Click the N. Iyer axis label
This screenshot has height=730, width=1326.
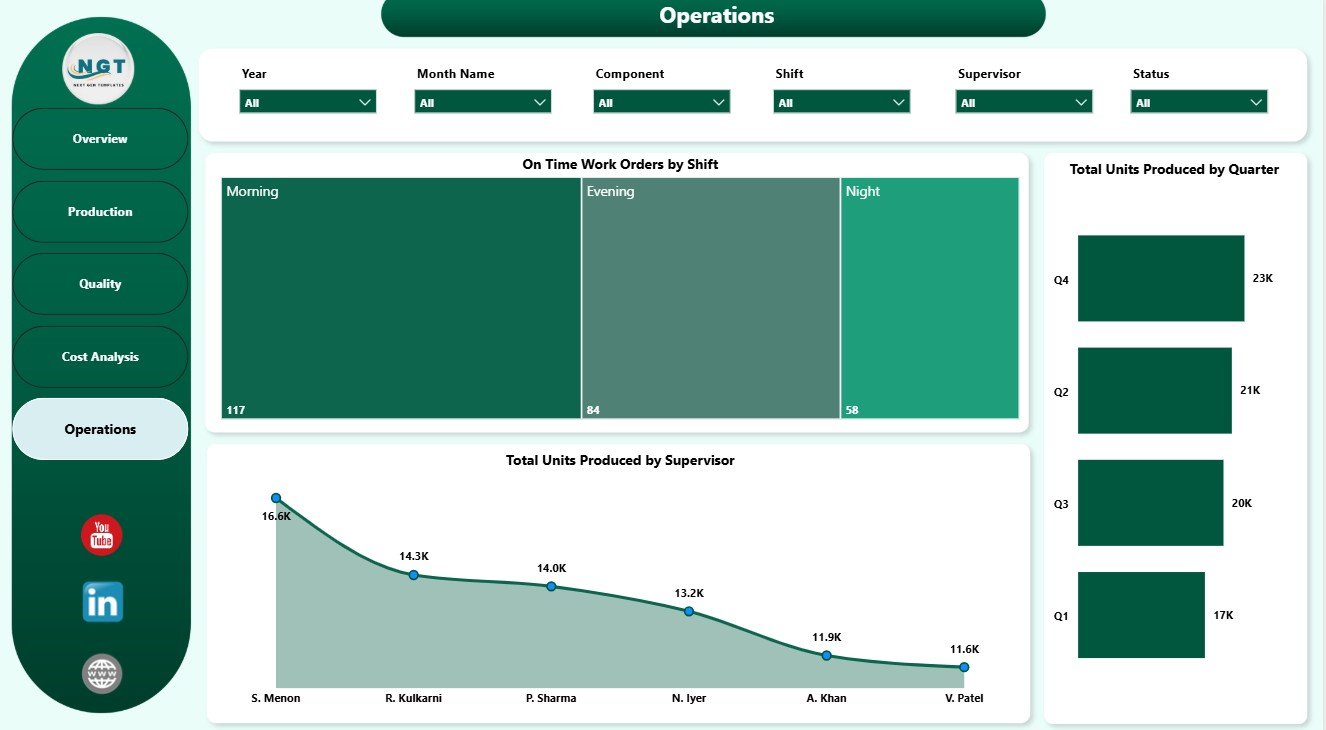click(x=689, y=698)
